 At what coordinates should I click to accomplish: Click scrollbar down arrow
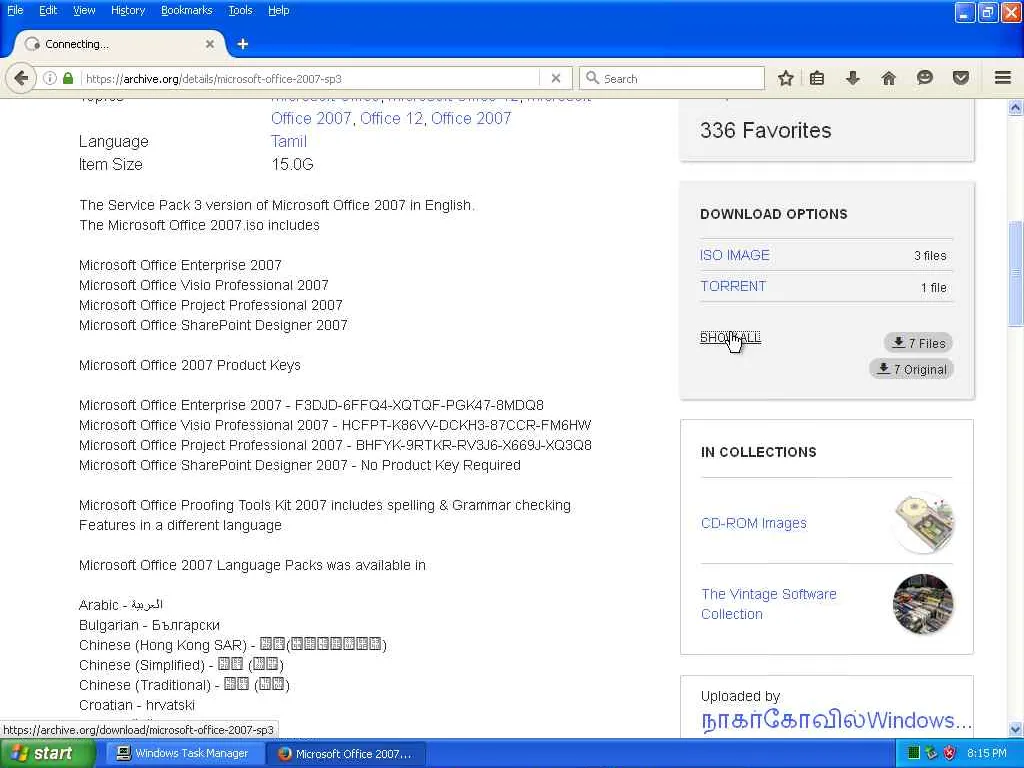1016,729
